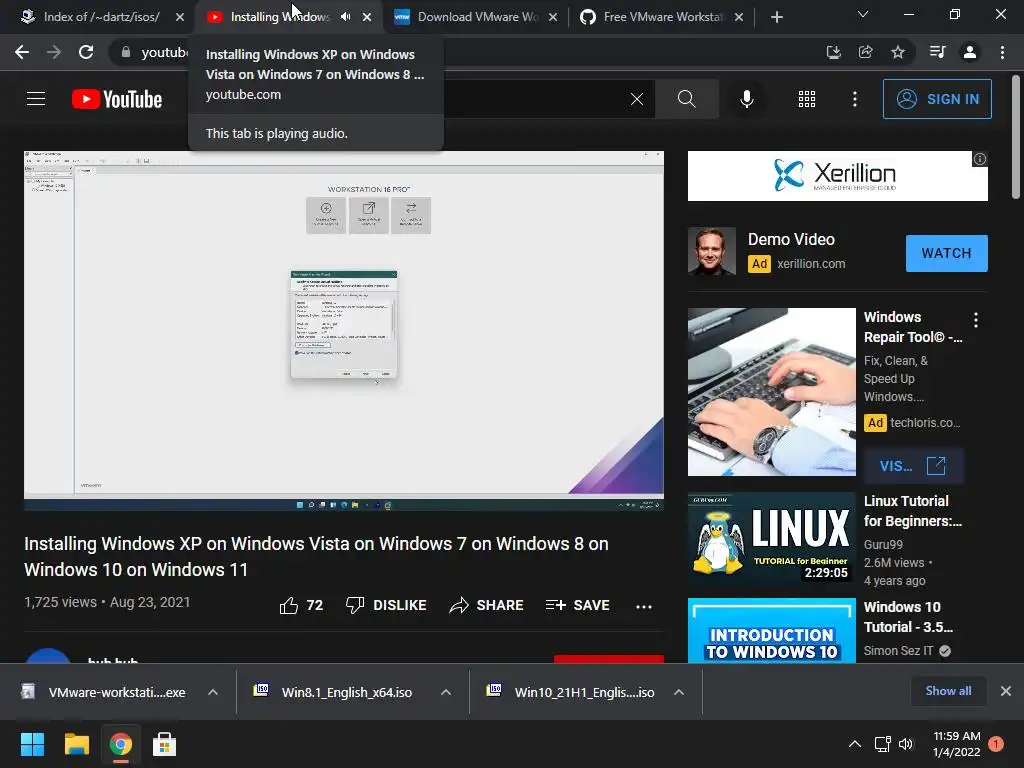
Task: Click the YouTube search magnifier button
Action: [x=686, y=99]
